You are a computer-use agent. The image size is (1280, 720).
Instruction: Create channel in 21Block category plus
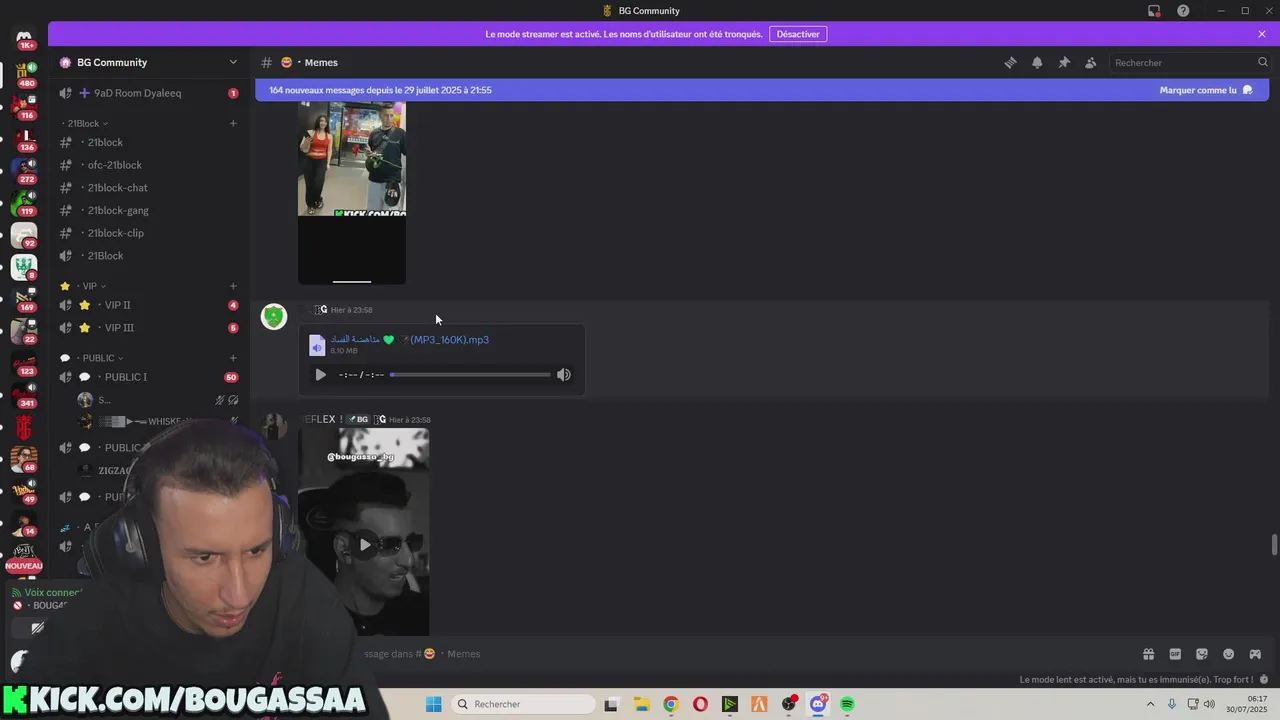point(233,124)
